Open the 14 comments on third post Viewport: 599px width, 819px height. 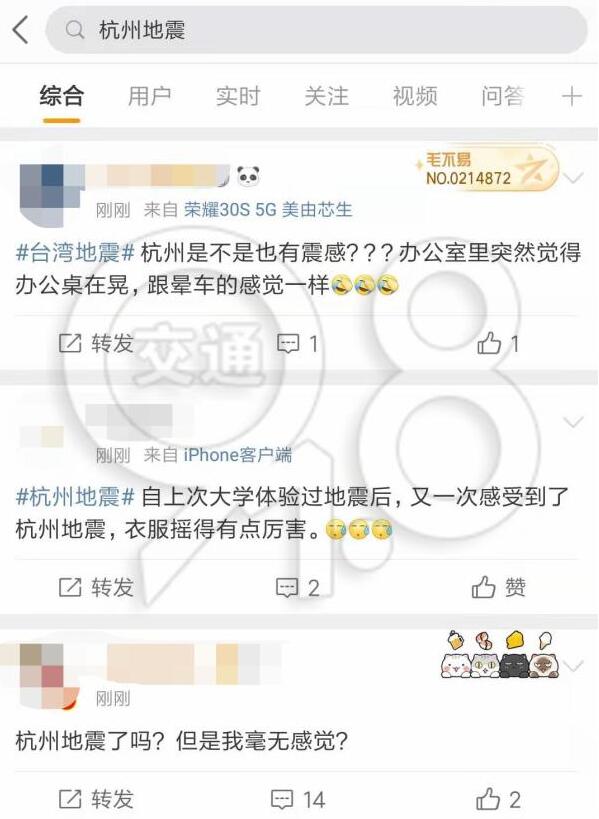coord(298,800)
